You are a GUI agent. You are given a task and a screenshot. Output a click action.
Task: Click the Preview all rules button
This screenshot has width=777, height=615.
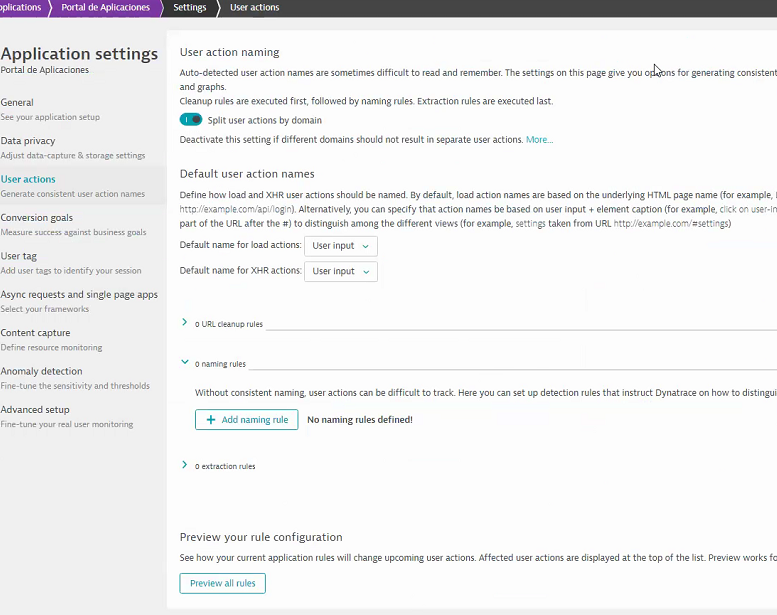(x=222, y=583)
